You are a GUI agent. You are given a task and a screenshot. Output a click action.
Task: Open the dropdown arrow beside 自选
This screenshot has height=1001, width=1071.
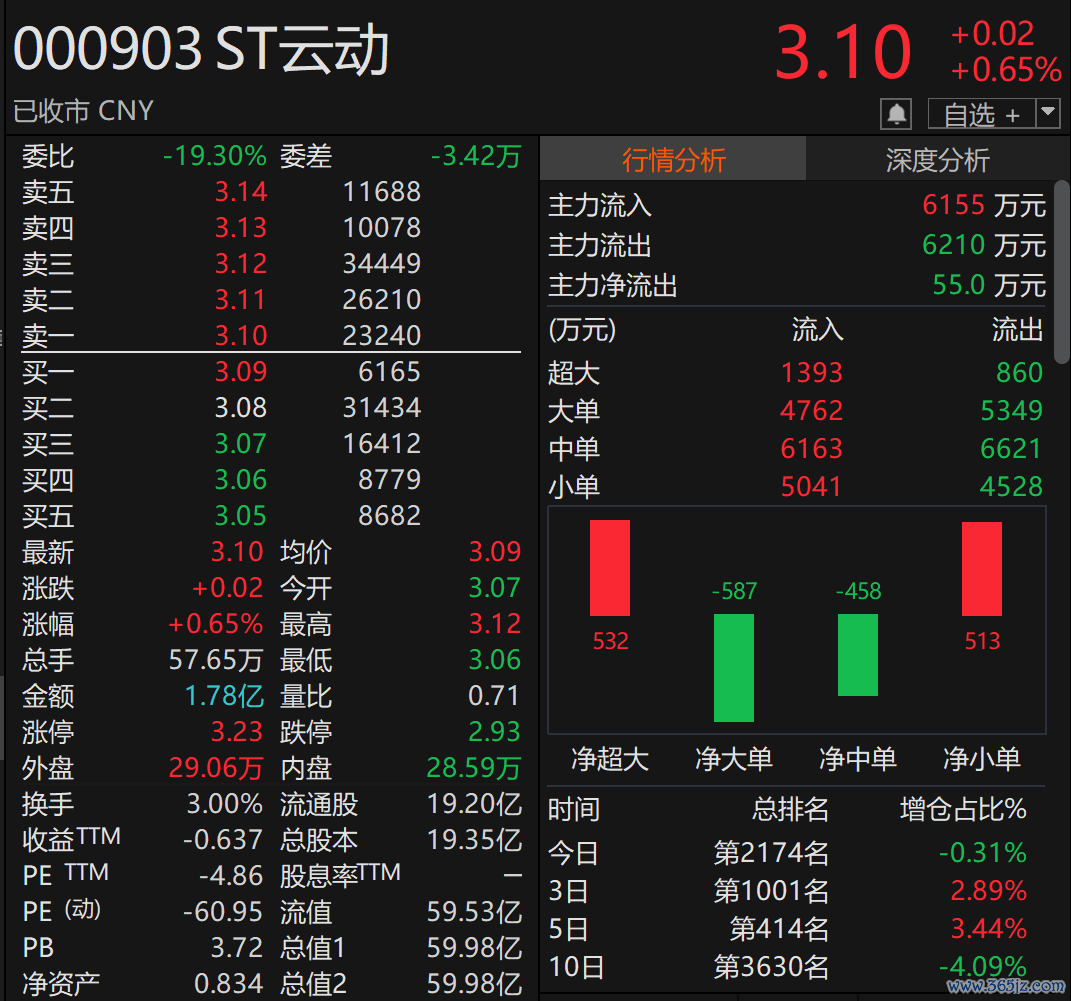1048,113
